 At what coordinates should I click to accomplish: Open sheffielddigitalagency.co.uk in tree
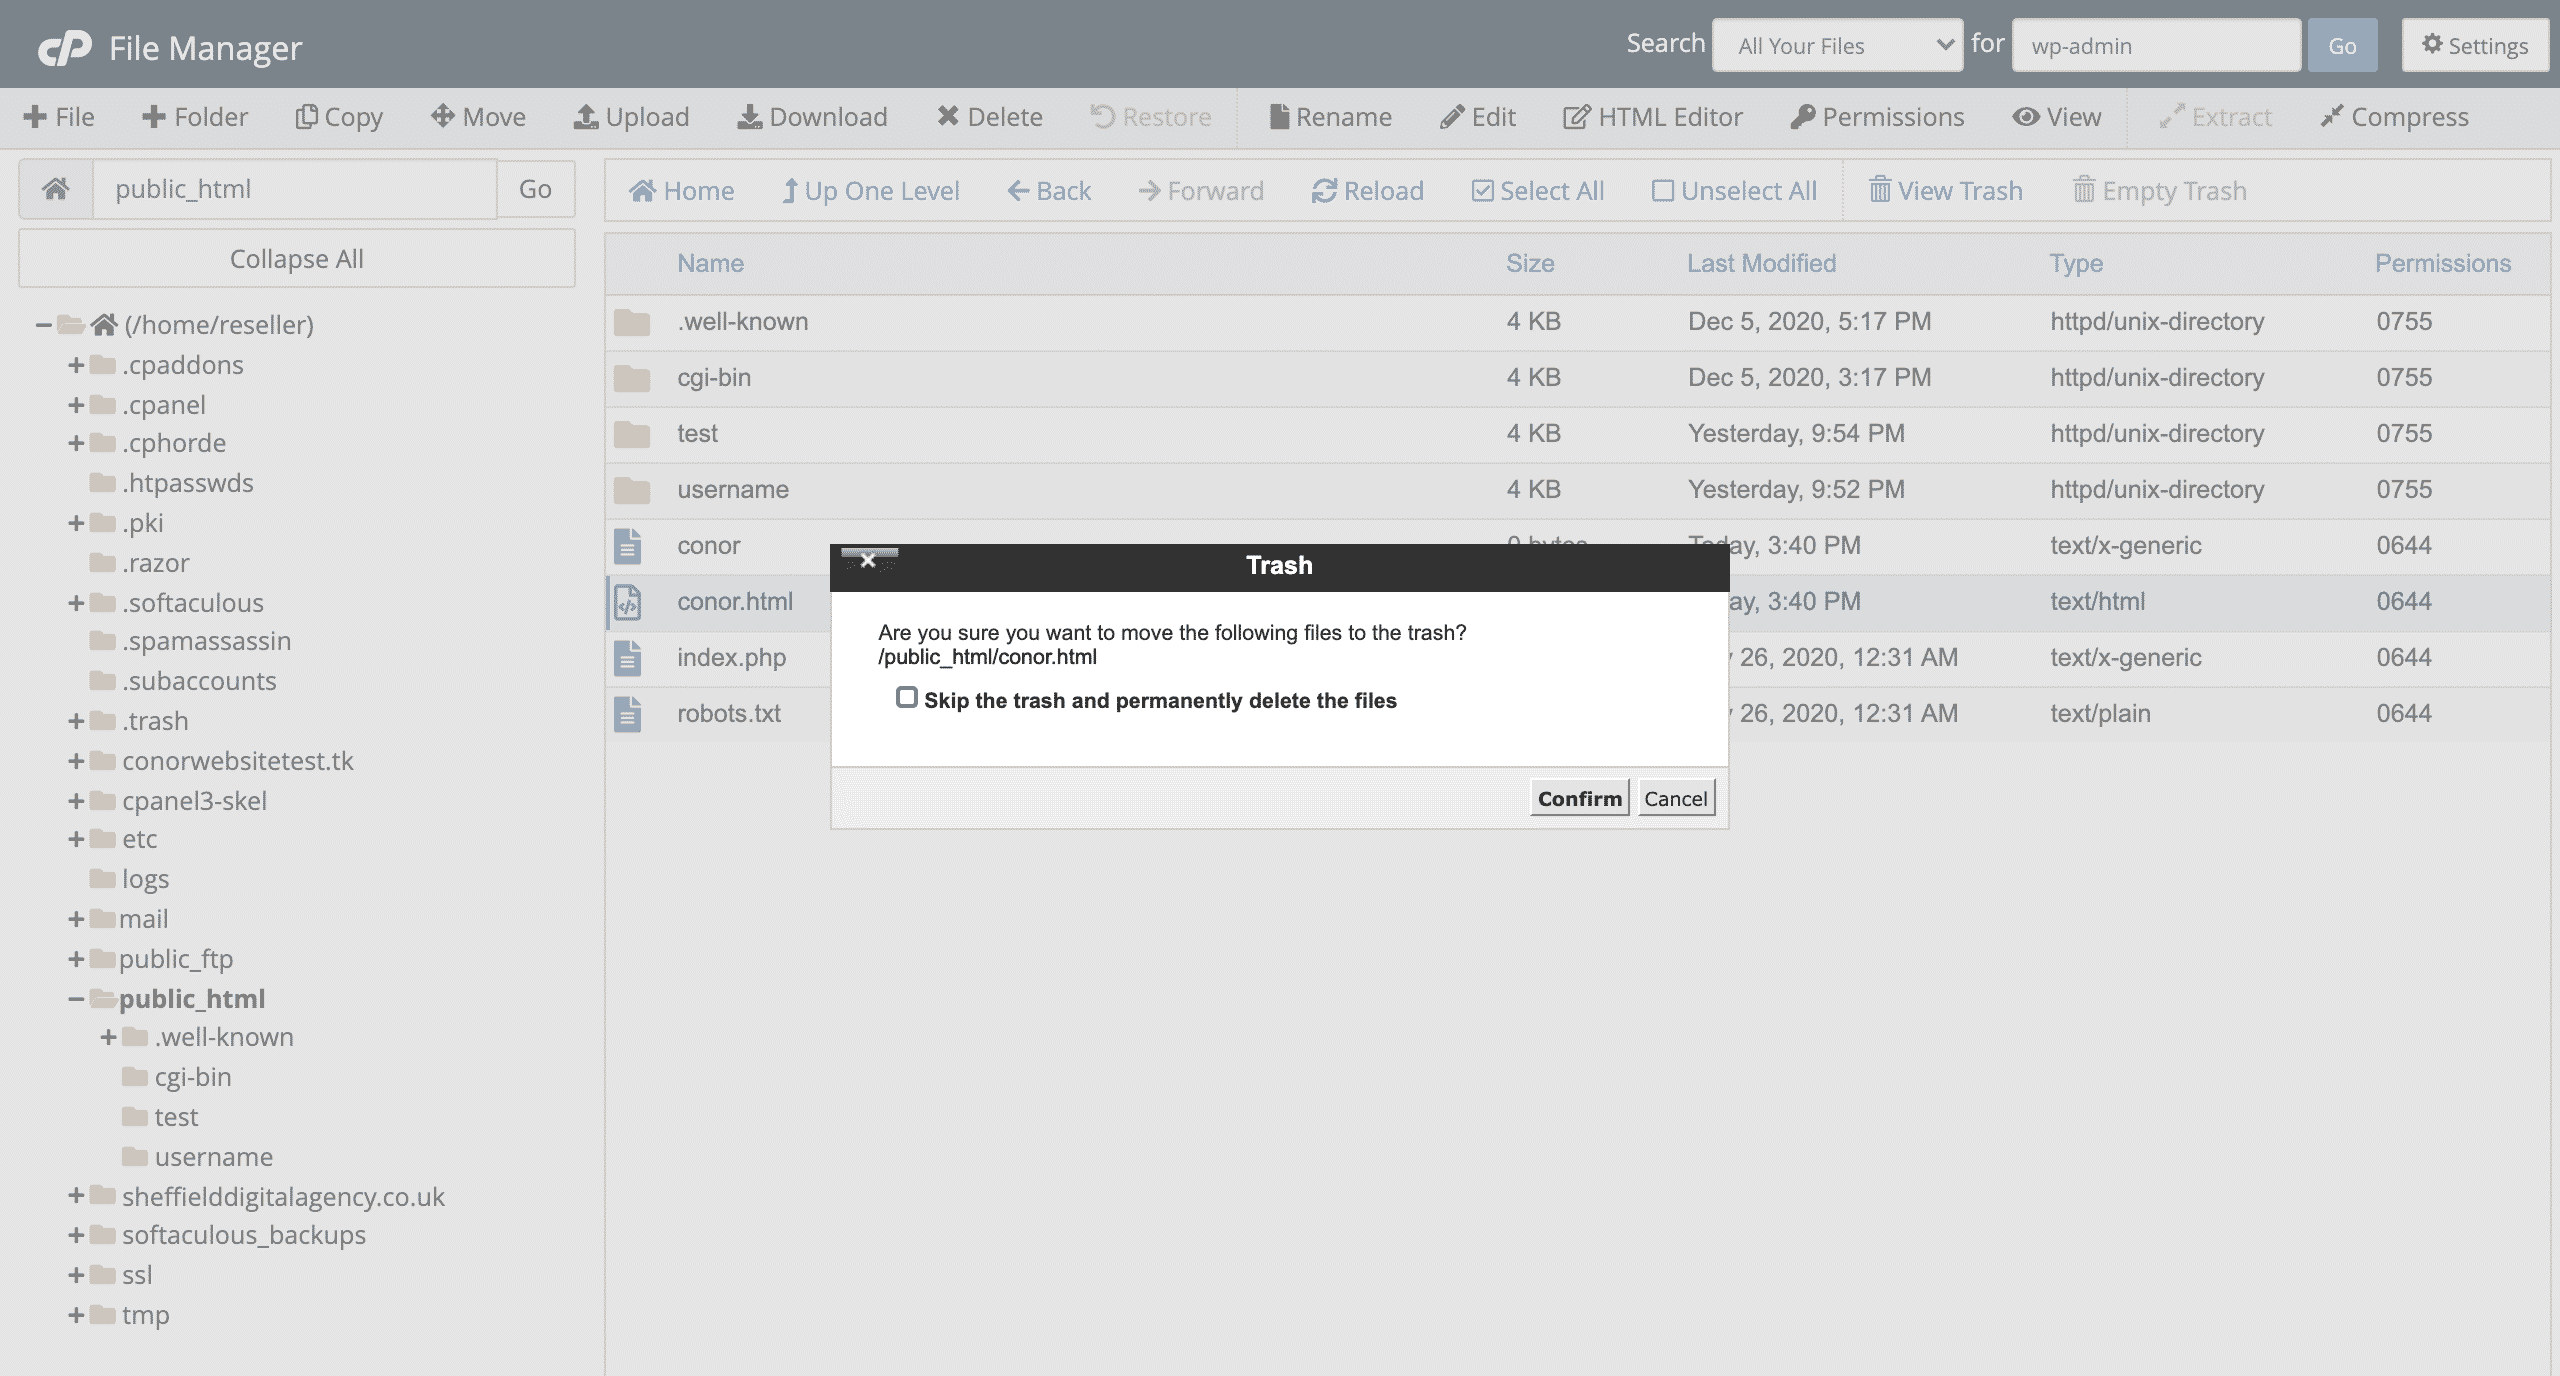[283, 1197]
